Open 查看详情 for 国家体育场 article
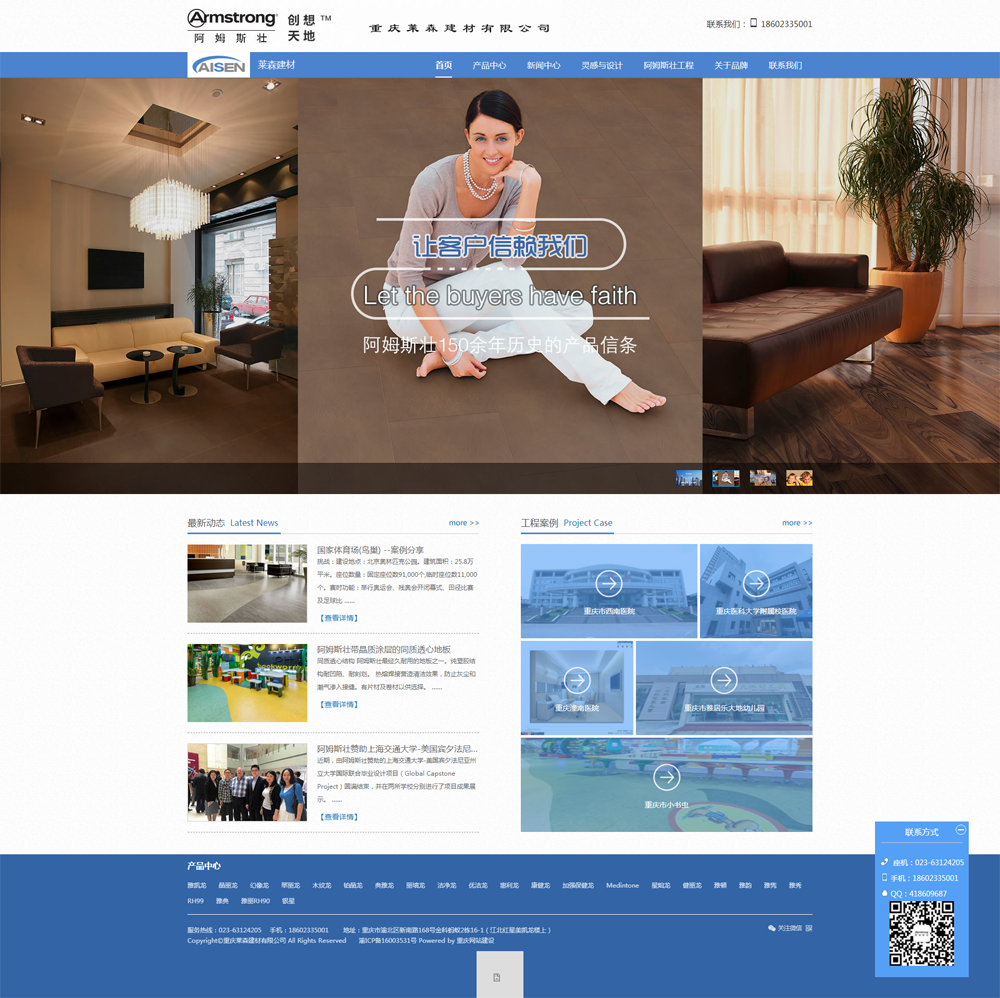 [339, 618]
